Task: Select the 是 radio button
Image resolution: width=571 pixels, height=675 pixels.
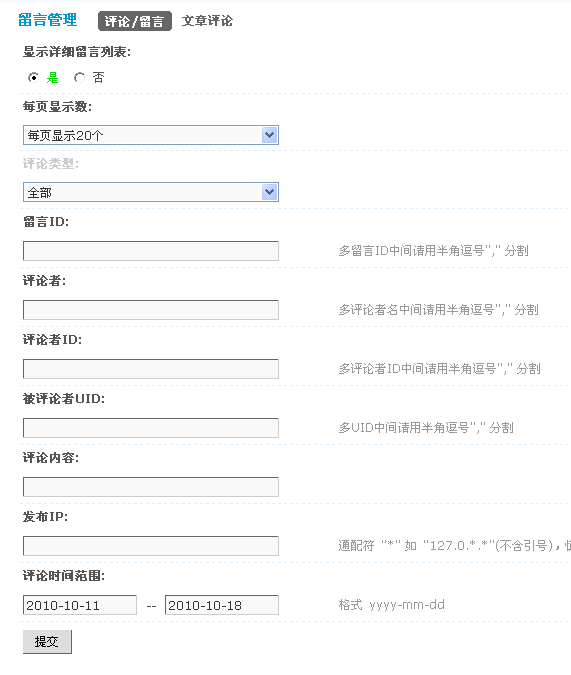Action: (x=33, y=77)
